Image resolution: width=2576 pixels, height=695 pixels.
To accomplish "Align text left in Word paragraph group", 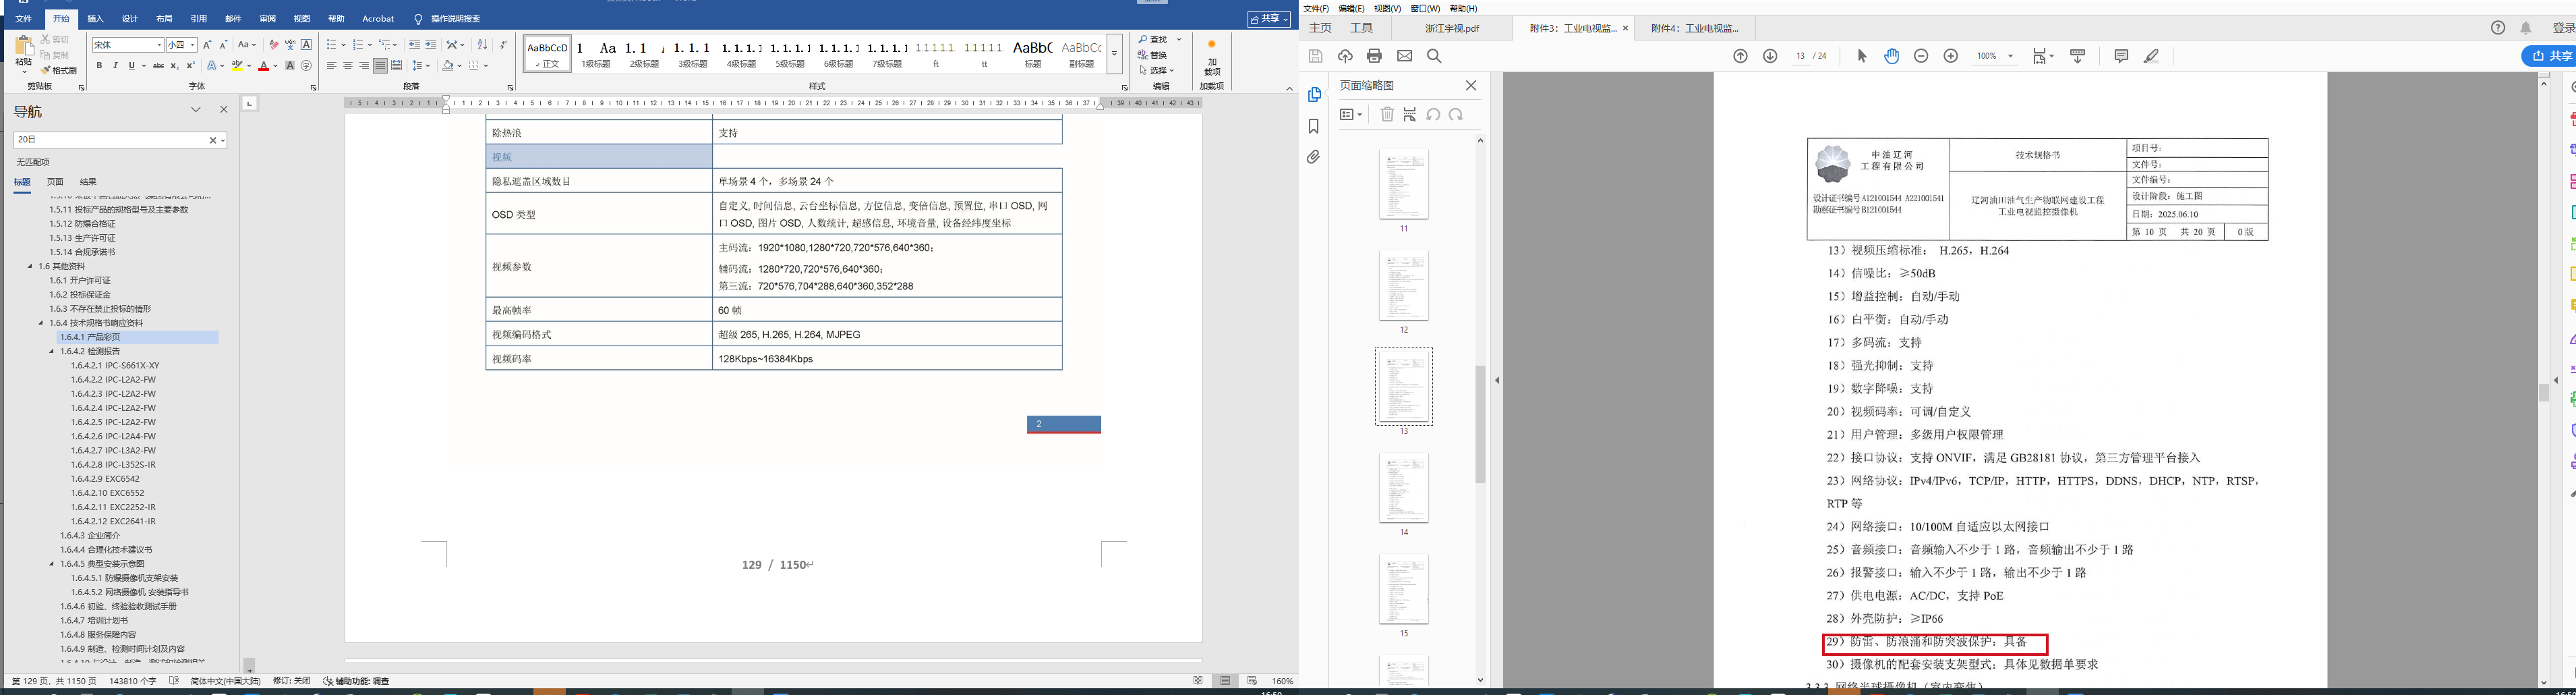I will point(332,66).
